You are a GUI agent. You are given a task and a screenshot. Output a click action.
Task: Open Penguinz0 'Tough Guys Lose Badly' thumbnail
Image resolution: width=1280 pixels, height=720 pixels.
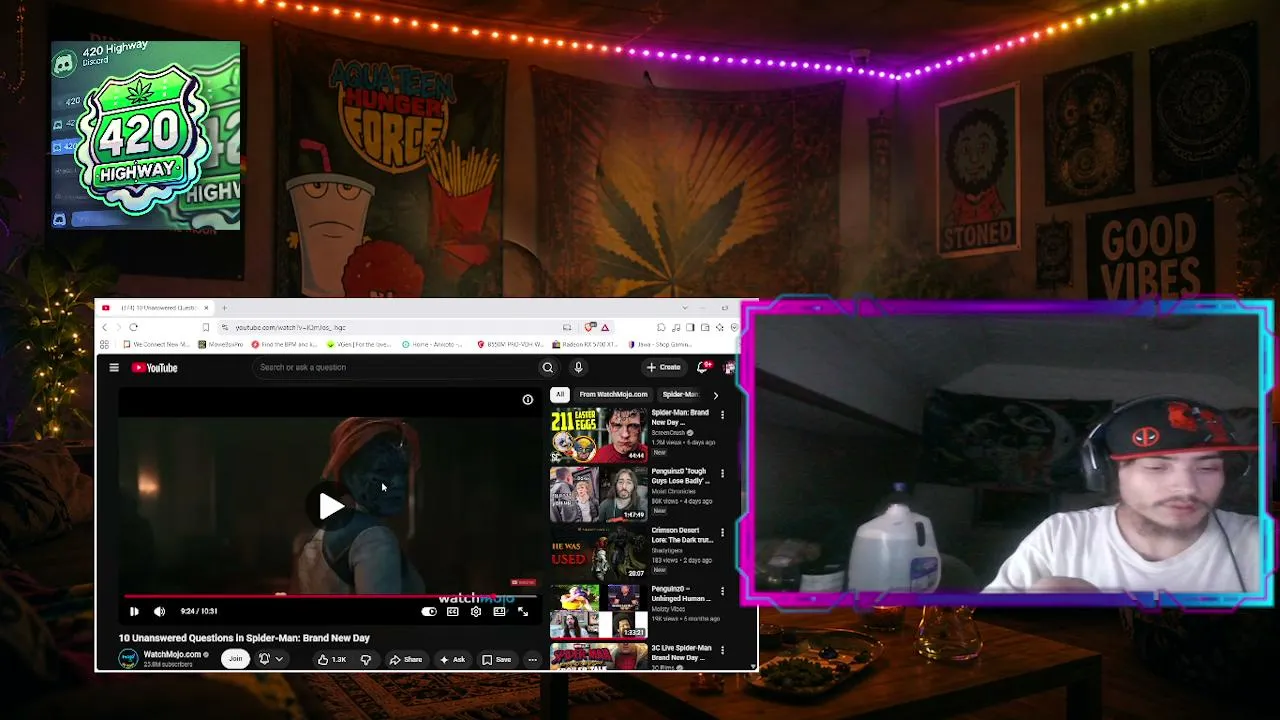598,494
